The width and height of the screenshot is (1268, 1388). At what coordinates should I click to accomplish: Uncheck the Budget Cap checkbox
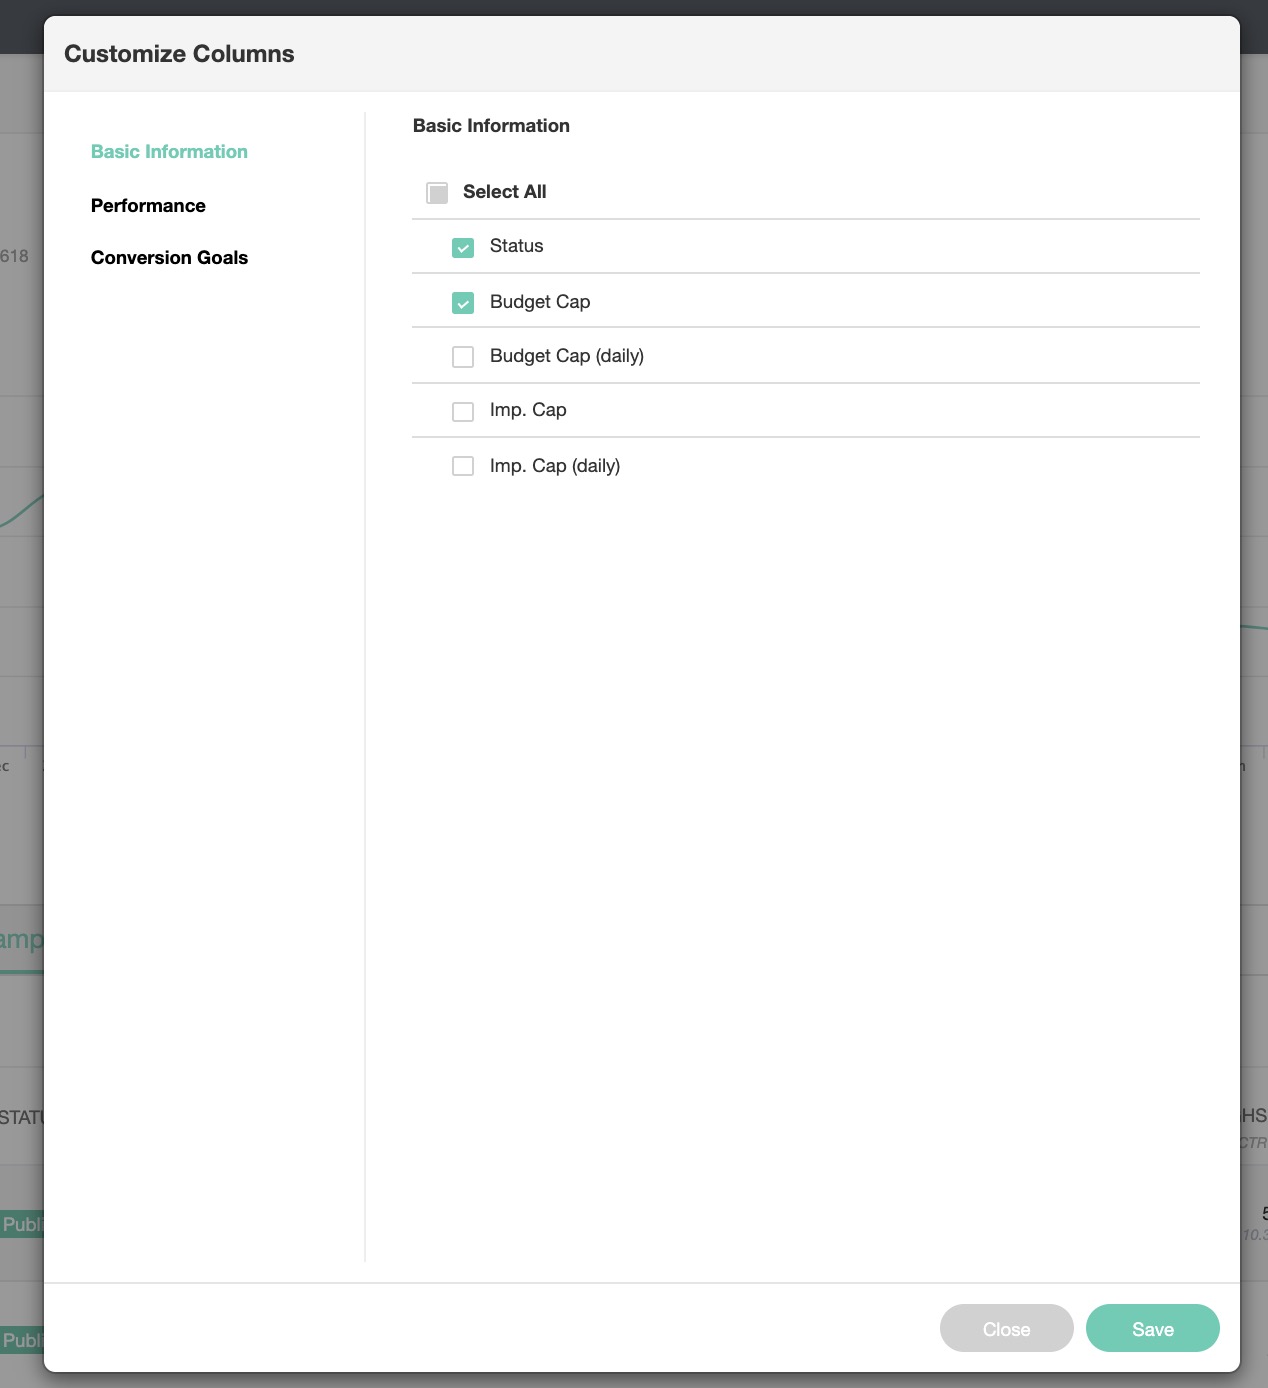(x=463, y=303)
